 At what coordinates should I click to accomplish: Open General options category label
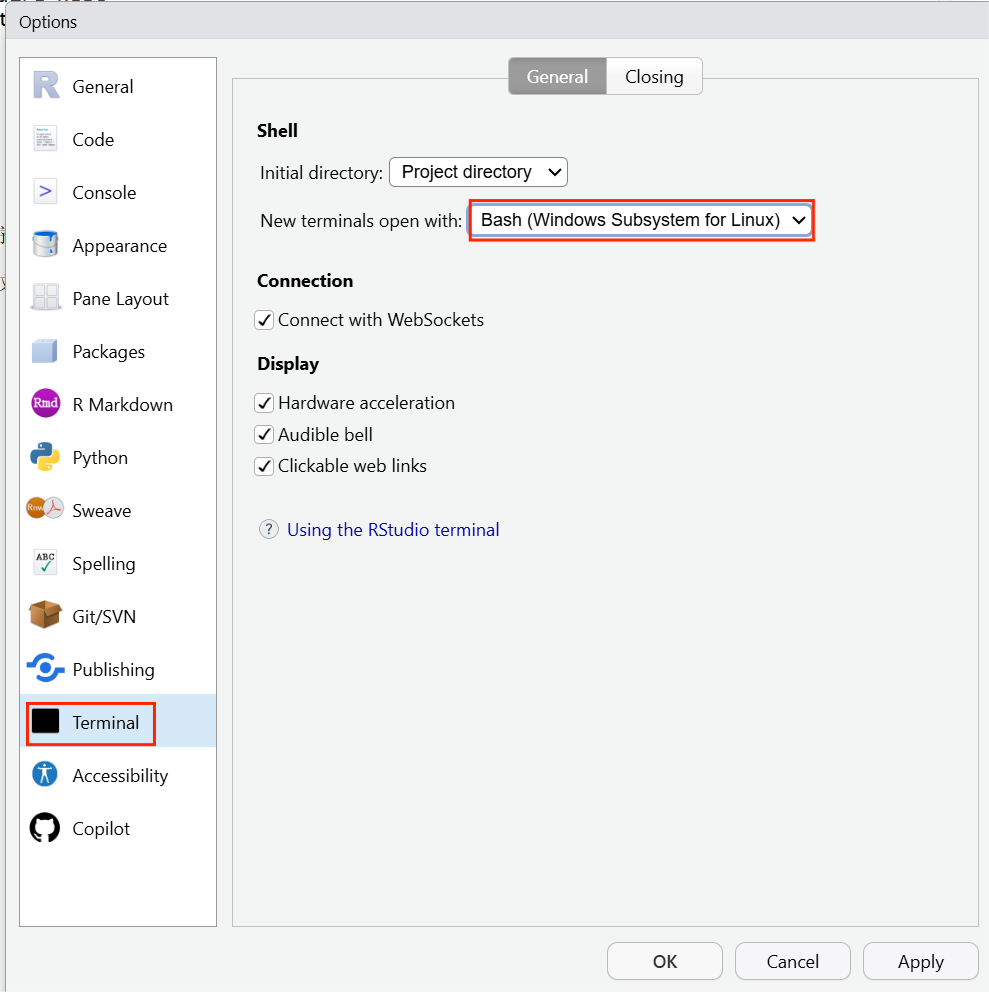point(103,87)
